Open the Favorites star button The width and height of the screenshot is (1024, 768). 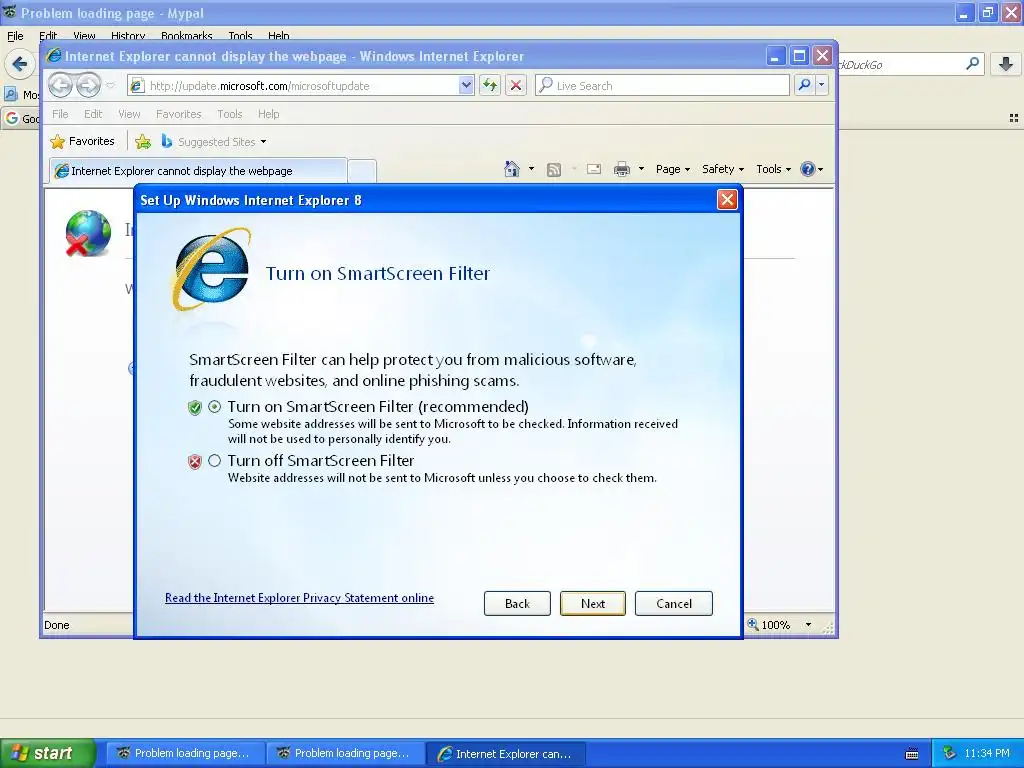pos(82,141)
